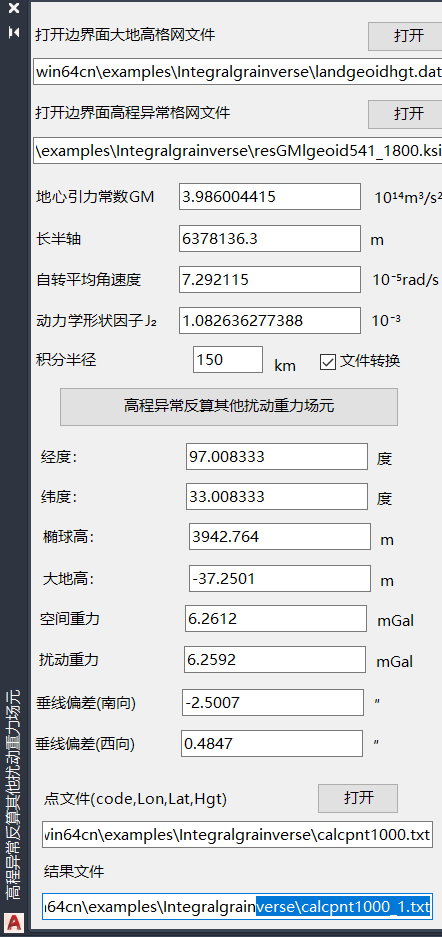442x937 pixels.
Task: Click the 大地高 field showing -37.2501
Action: [x=280, y=578]
